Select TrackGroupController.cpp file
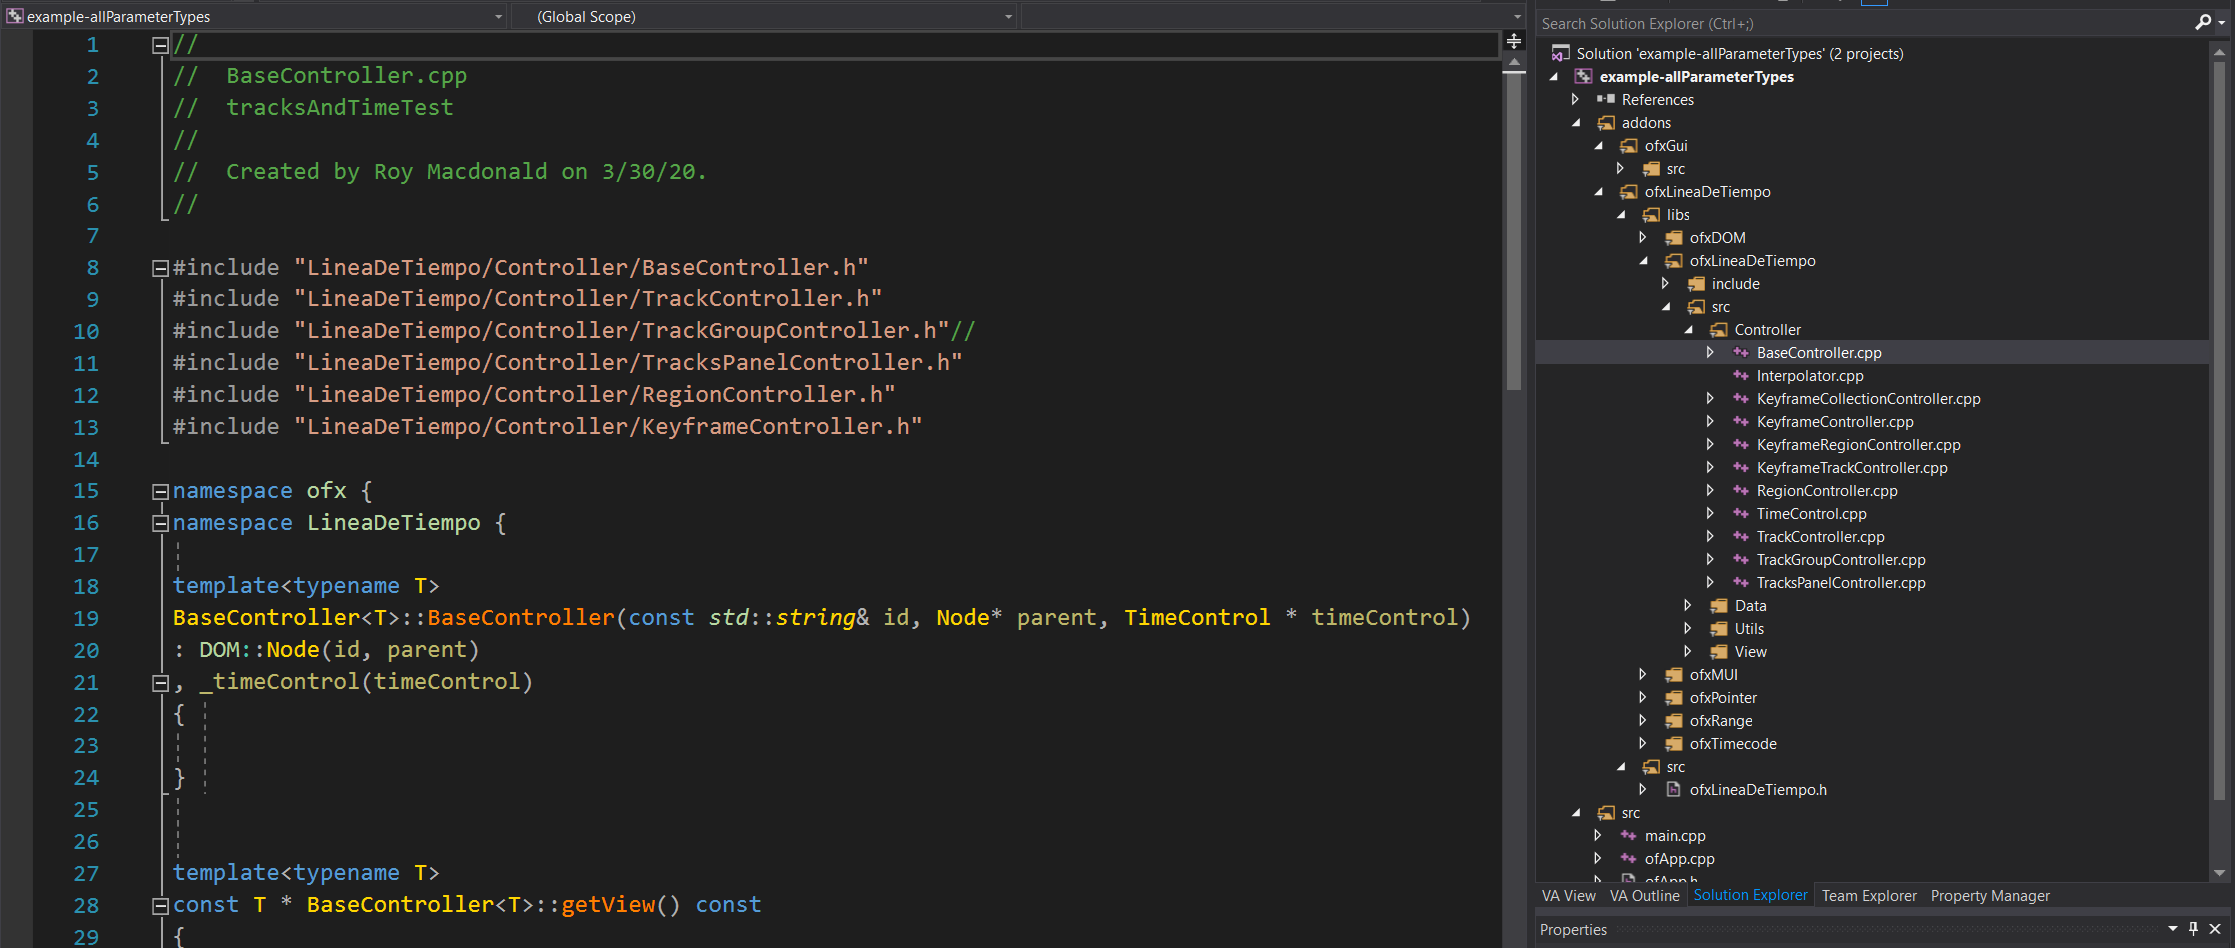Screen dimensions: 2235x948 click(1841, 559)
